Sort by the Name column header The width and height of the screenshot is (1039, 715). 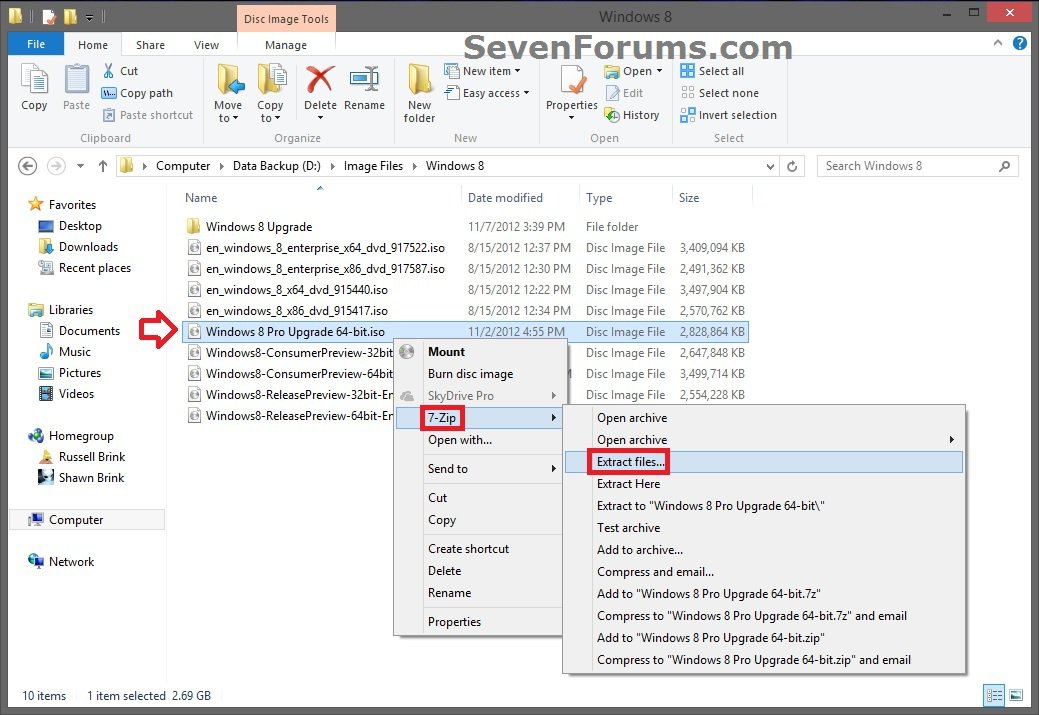point(201,197)
